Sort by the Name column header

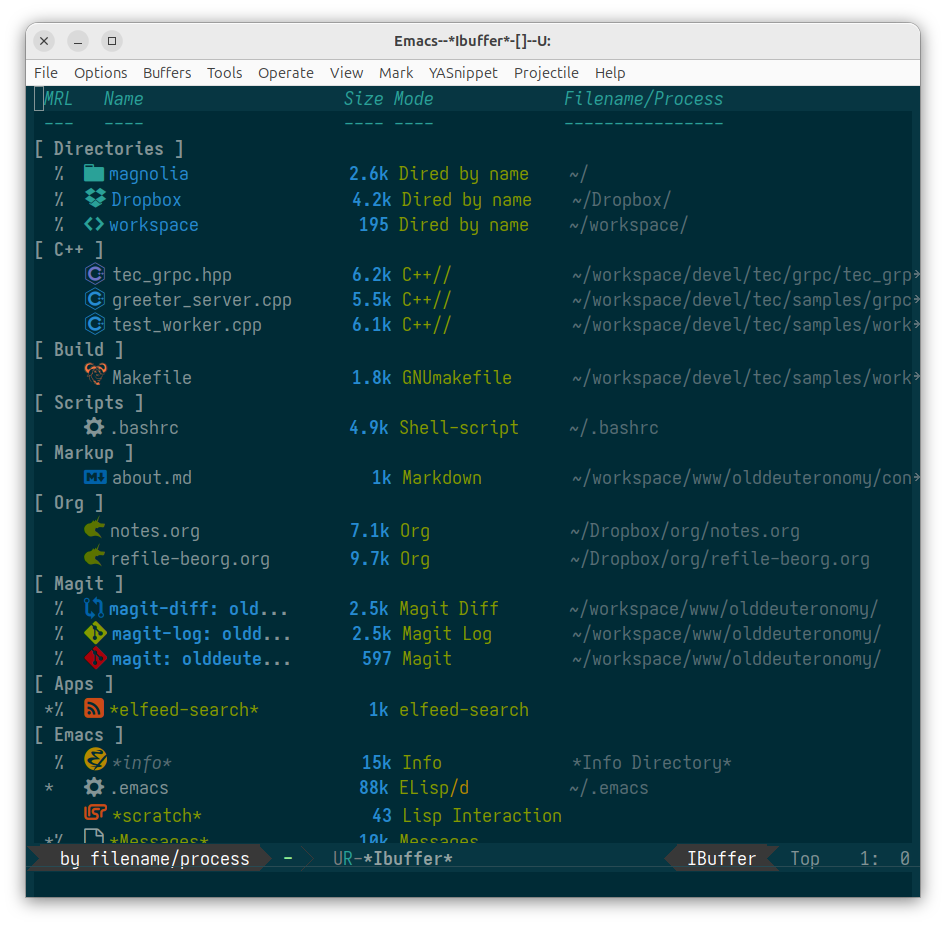124,98
